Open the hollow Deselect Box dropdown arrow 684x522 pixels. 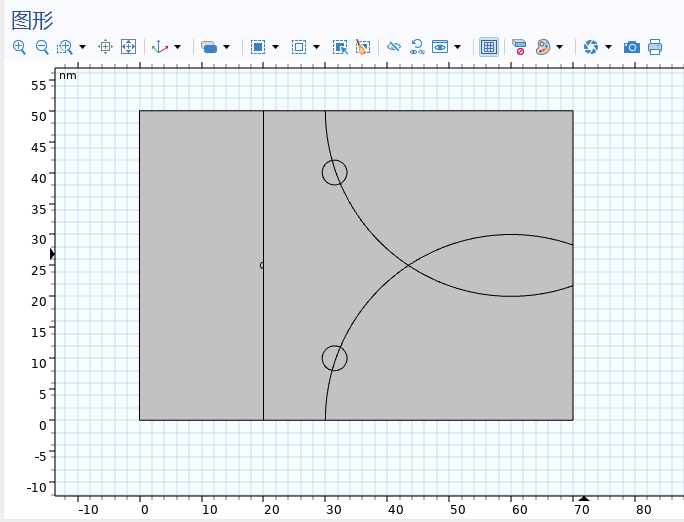click(x=316, y=47)
